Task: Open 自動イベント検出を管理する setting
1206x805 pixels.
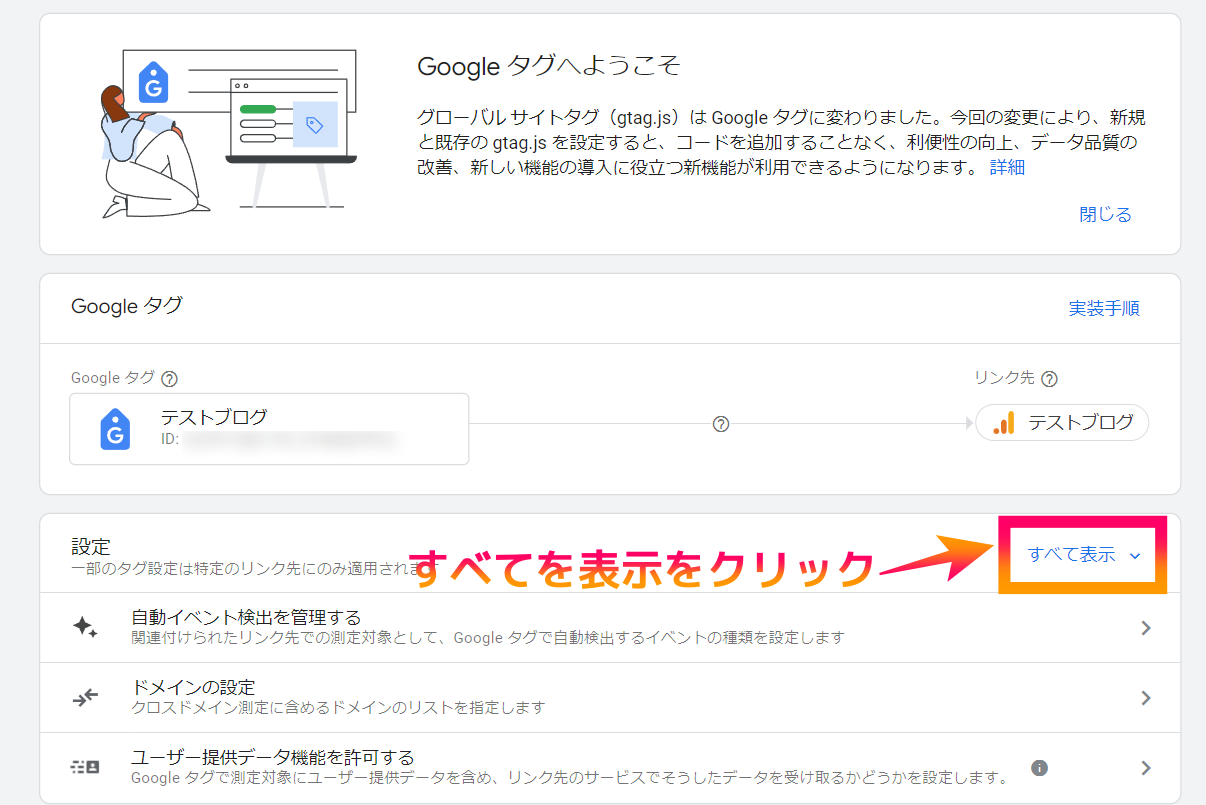Action: [x=610, y=627]
